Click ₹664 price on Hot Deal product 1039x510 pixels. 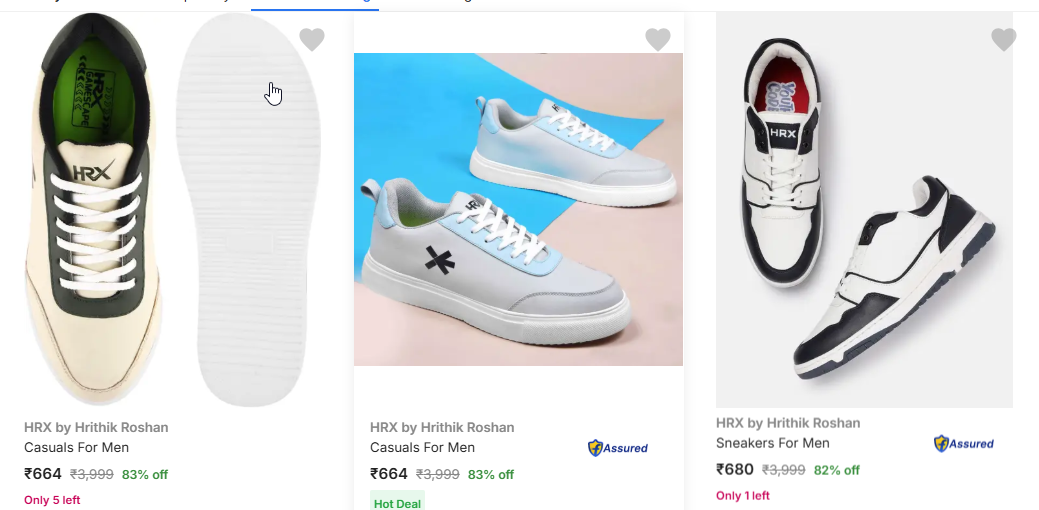click(389, 474)
